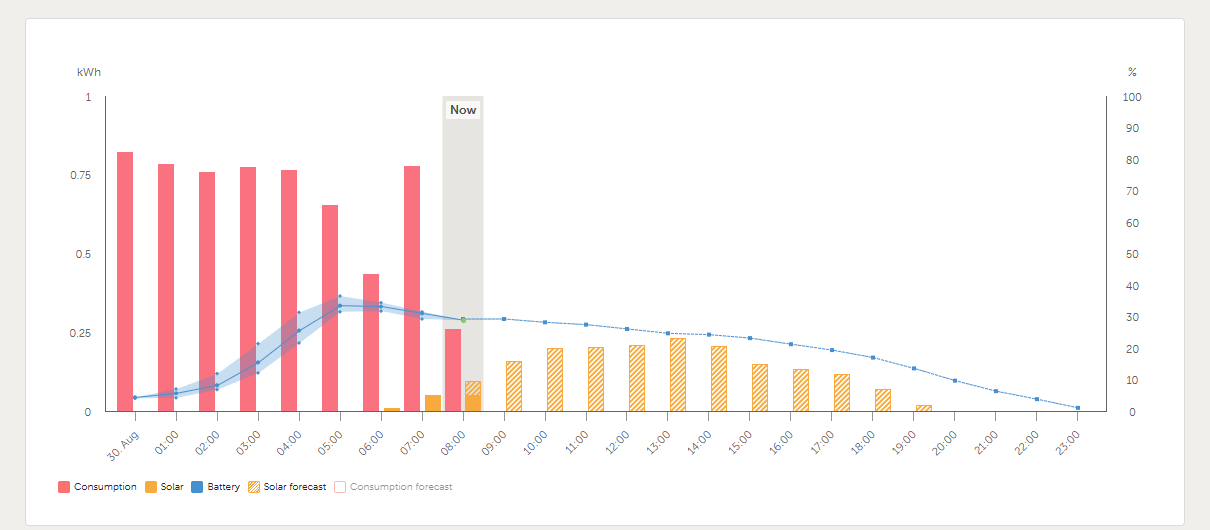
Task: Click the kWh axis unit label
Action: click(x=89, y=72)
